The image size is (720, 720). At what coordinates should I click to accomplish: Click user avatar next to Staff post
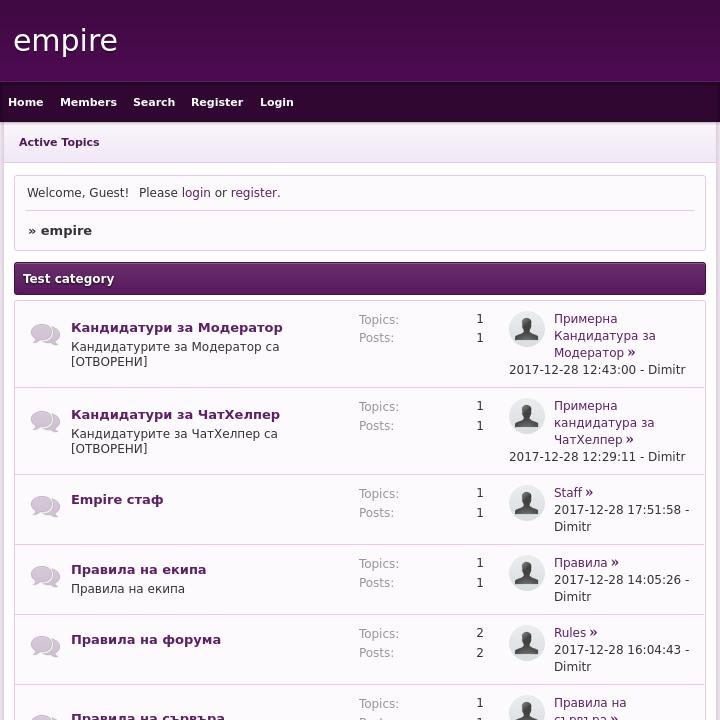[x=527, y=503]
